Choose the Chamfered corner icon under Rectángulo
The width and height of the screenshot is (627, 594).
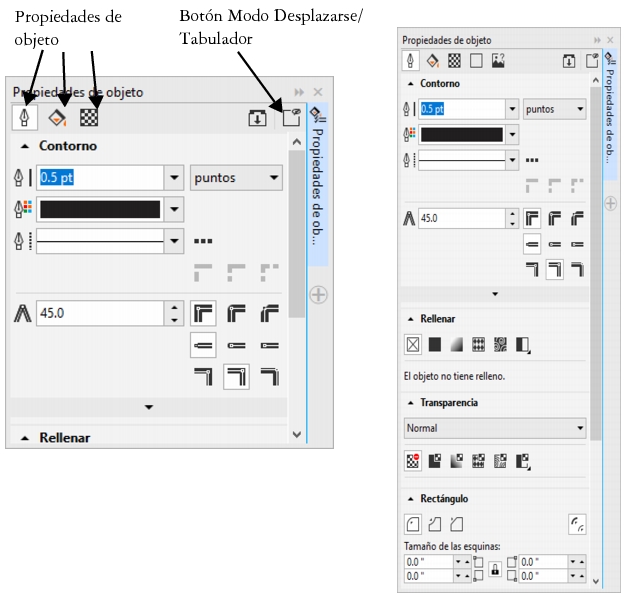(456, 523)
